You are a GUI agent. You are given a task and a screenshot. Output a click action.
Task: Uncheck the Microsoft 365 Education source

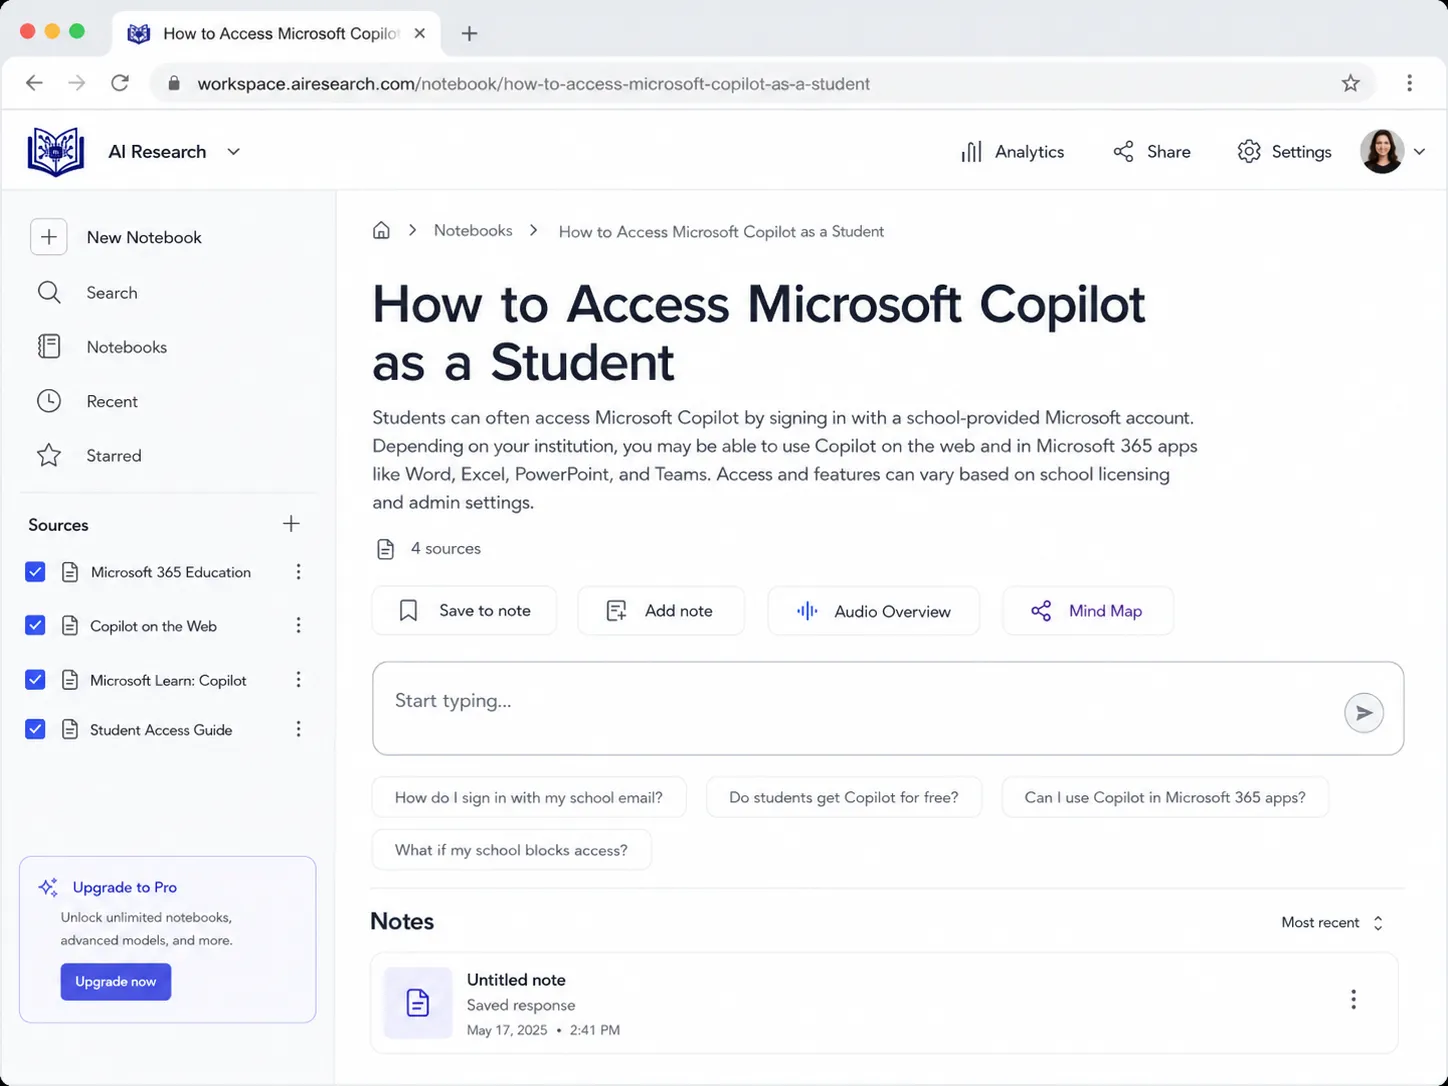pyautogui.click(x=35, y=572)
